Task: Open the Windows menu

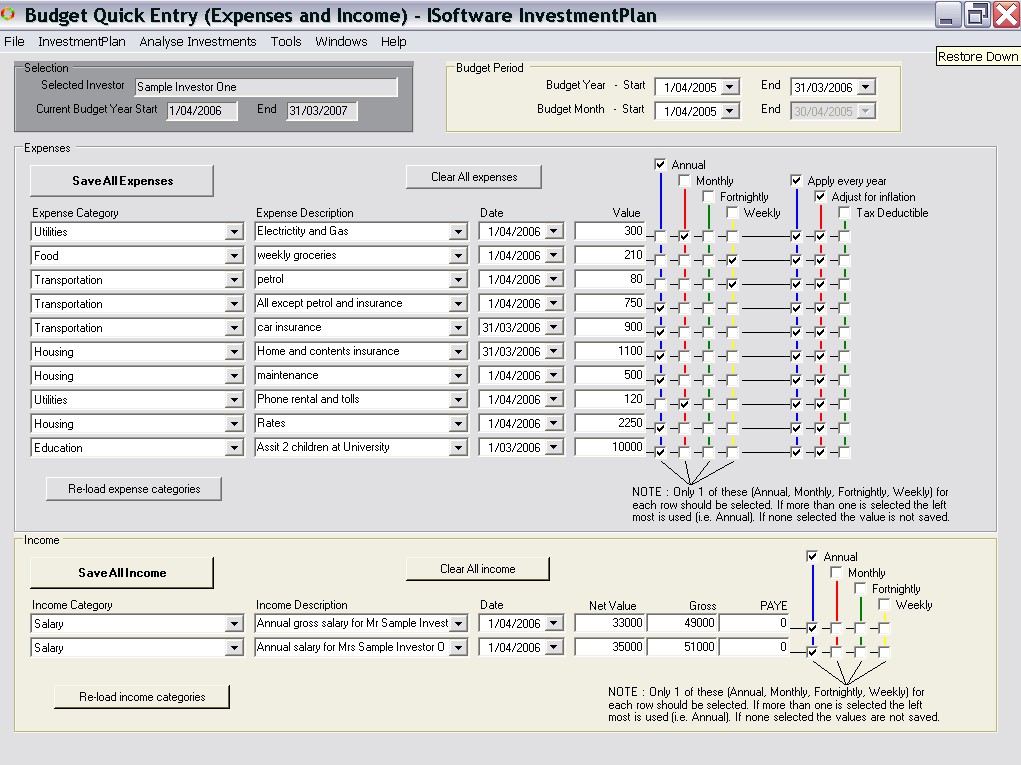Action: (341, 42)
